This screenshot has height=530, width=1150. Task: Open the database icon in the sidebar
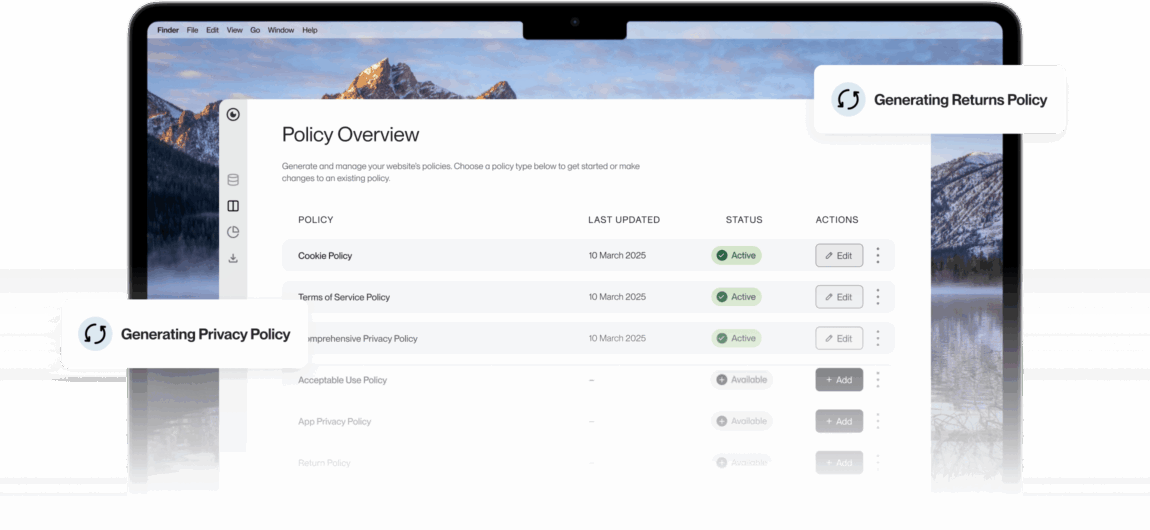point(233,180)
